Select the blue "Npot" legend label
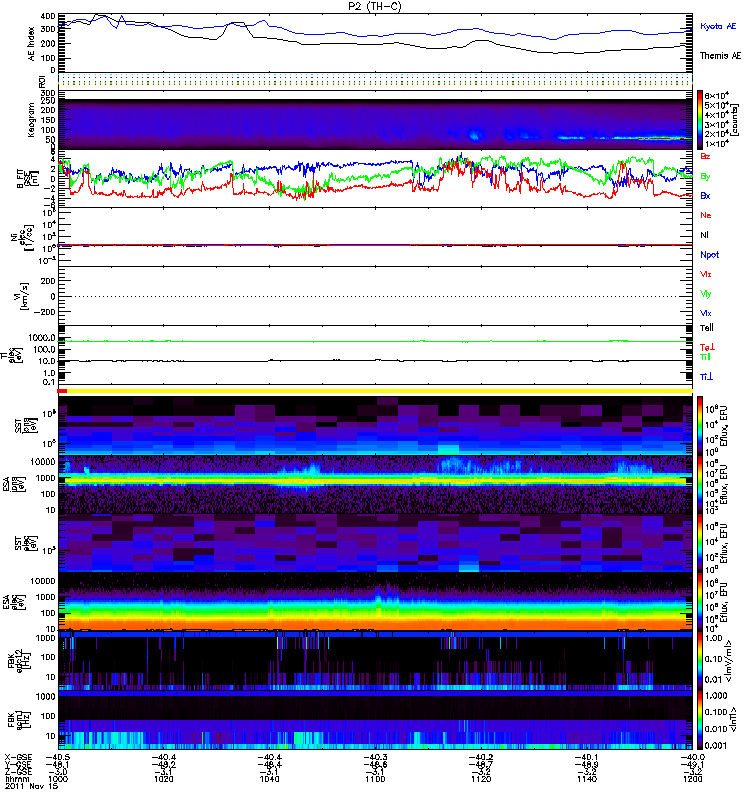This screenshot has height=800, width=750. coord(709,255)
